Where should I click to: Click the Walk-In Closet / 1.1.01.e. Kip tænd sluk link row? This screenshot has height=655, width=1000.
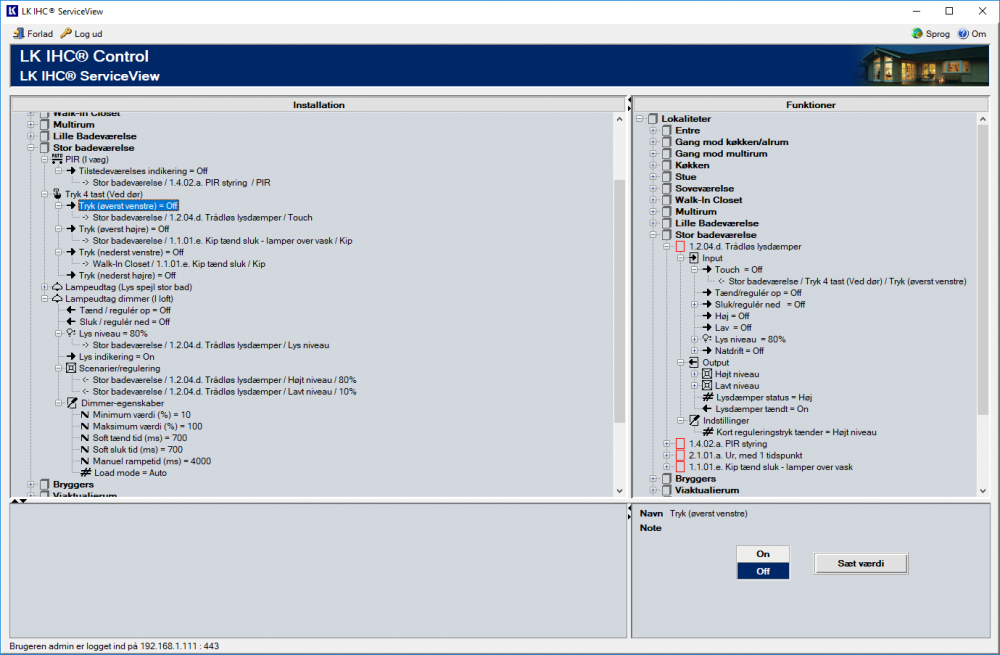(x=179, y=263)
